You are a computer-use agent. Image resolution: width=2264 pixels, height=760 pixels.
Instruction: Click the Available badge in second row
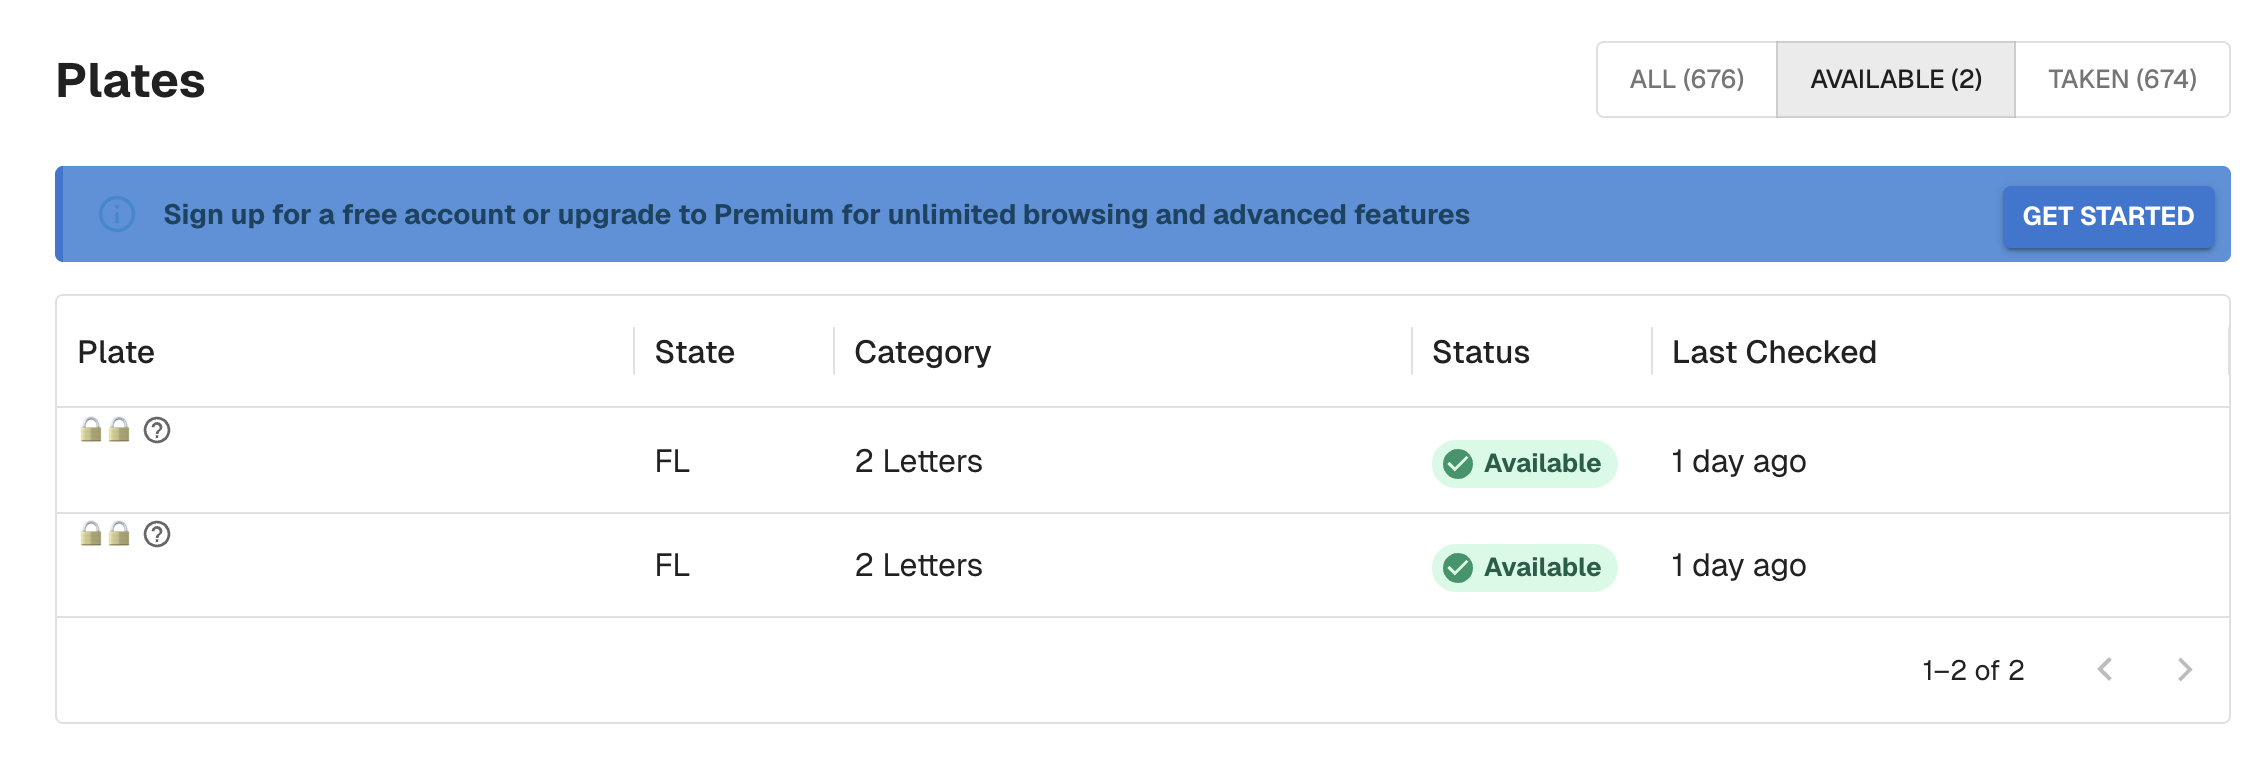1524,568
